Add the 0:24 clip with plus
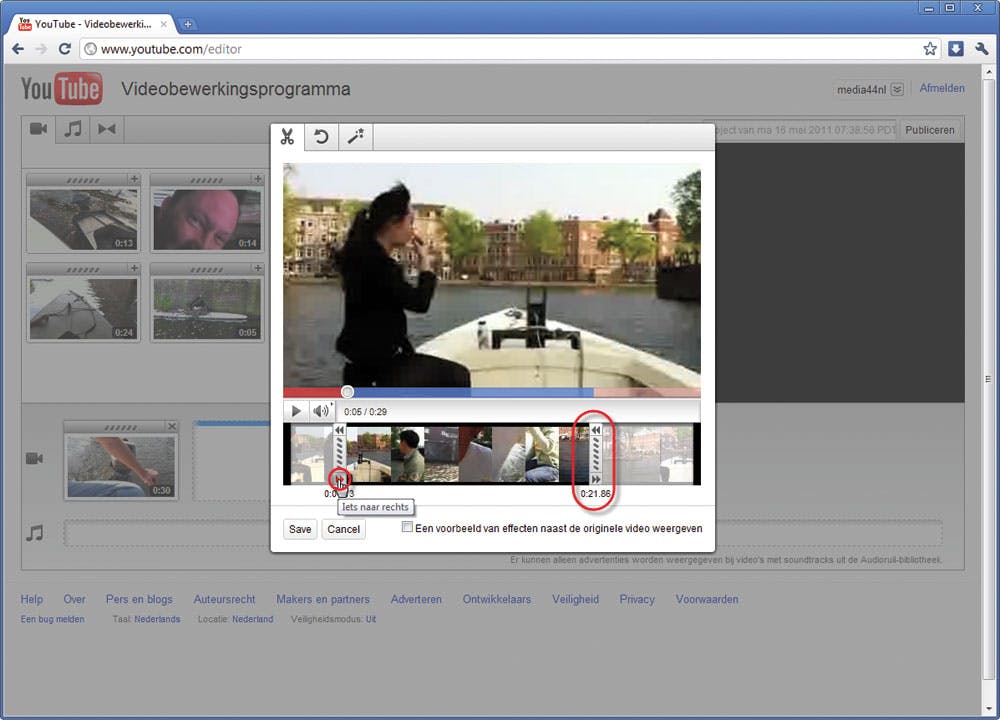The height and width of the screenshot is (720, 1000). tap(134, 268)
